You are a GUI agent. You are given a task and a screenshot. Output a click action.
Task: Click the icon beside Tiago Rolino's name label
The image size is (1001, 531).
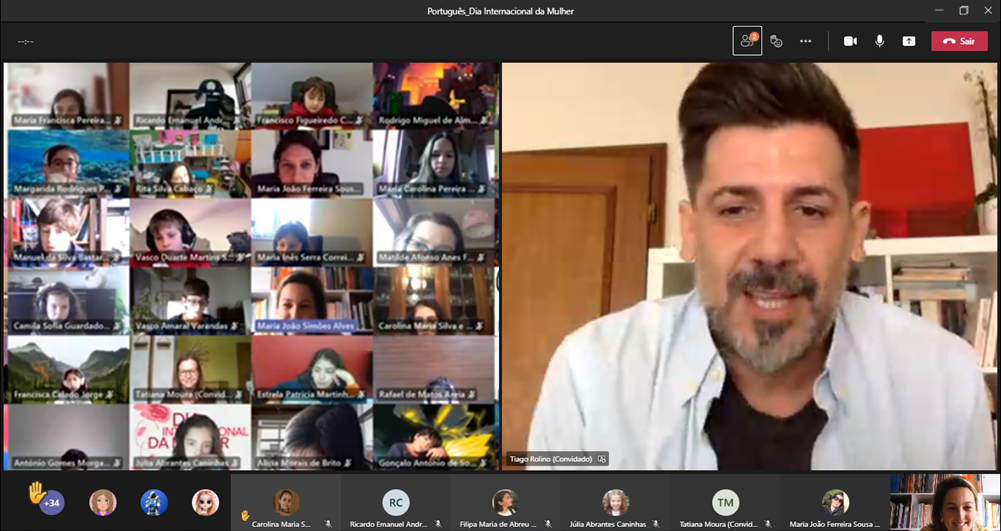[602, 459]
